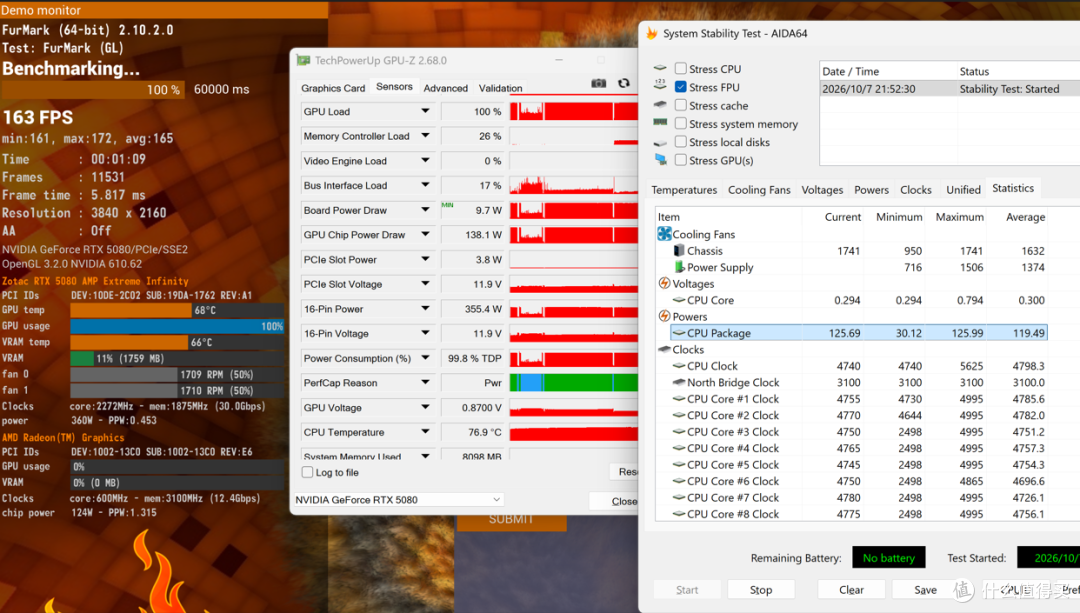Screen dimensions: 1080x613
Task: Enable the Stress system memory checkbox
Action: coord(681,123)
